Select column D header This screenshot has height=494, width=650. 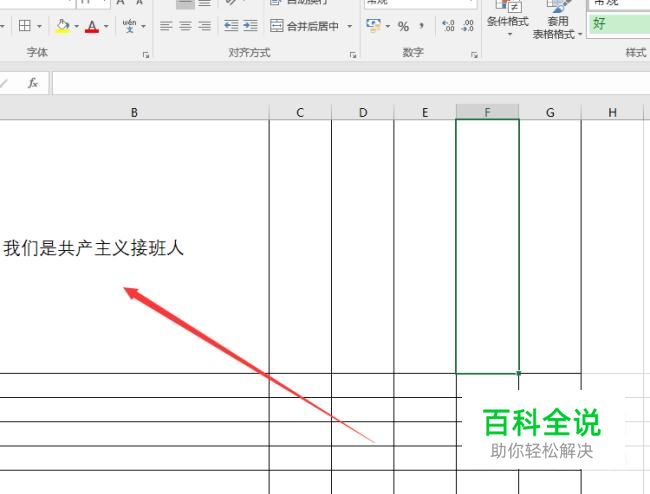click(x=363, y=112)
